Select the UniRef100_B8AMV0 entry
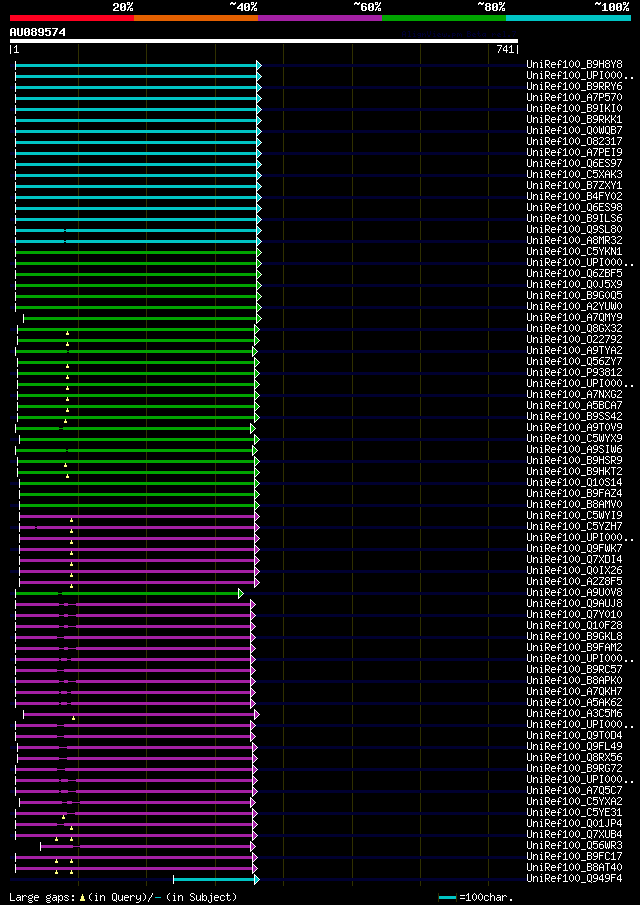The width and height of the screenshot is (640, 905). click(574, 504)
